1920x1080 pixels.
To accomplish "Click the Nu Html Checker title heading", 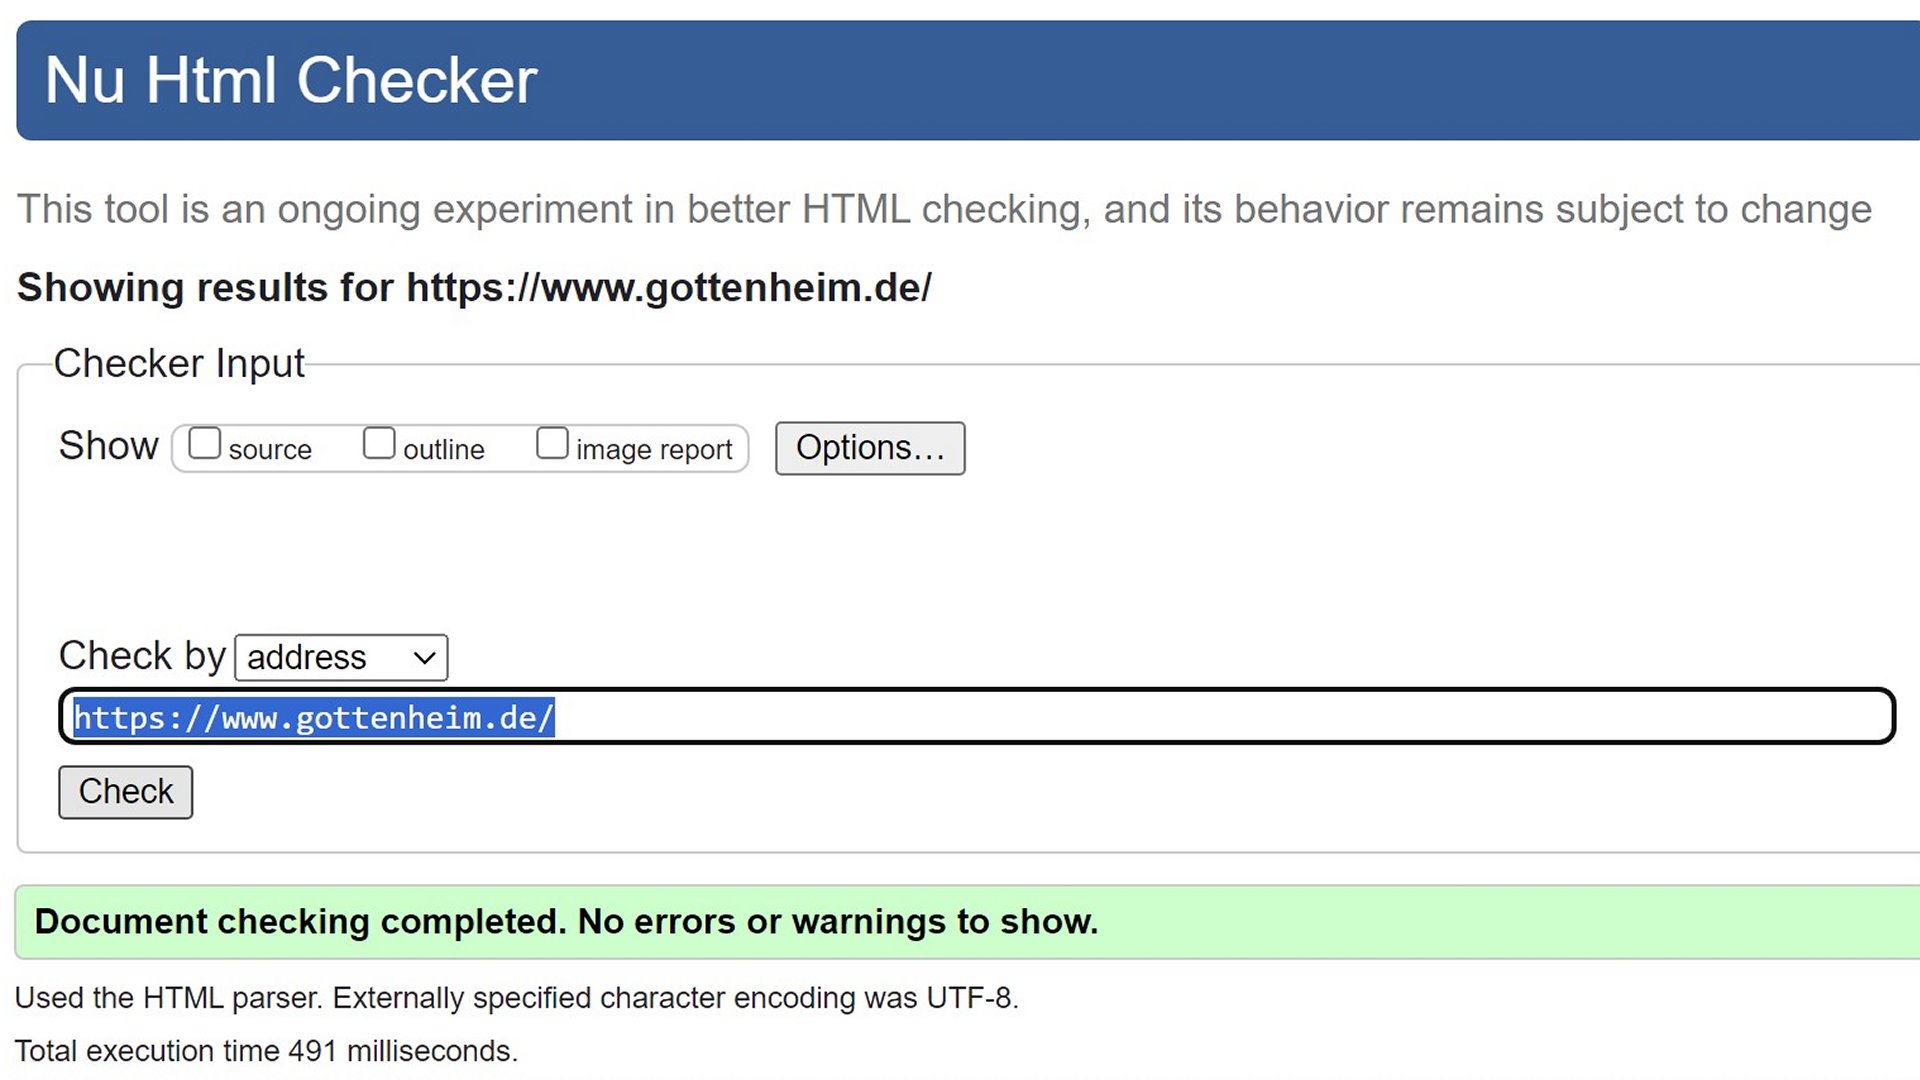I will (291, 80).
